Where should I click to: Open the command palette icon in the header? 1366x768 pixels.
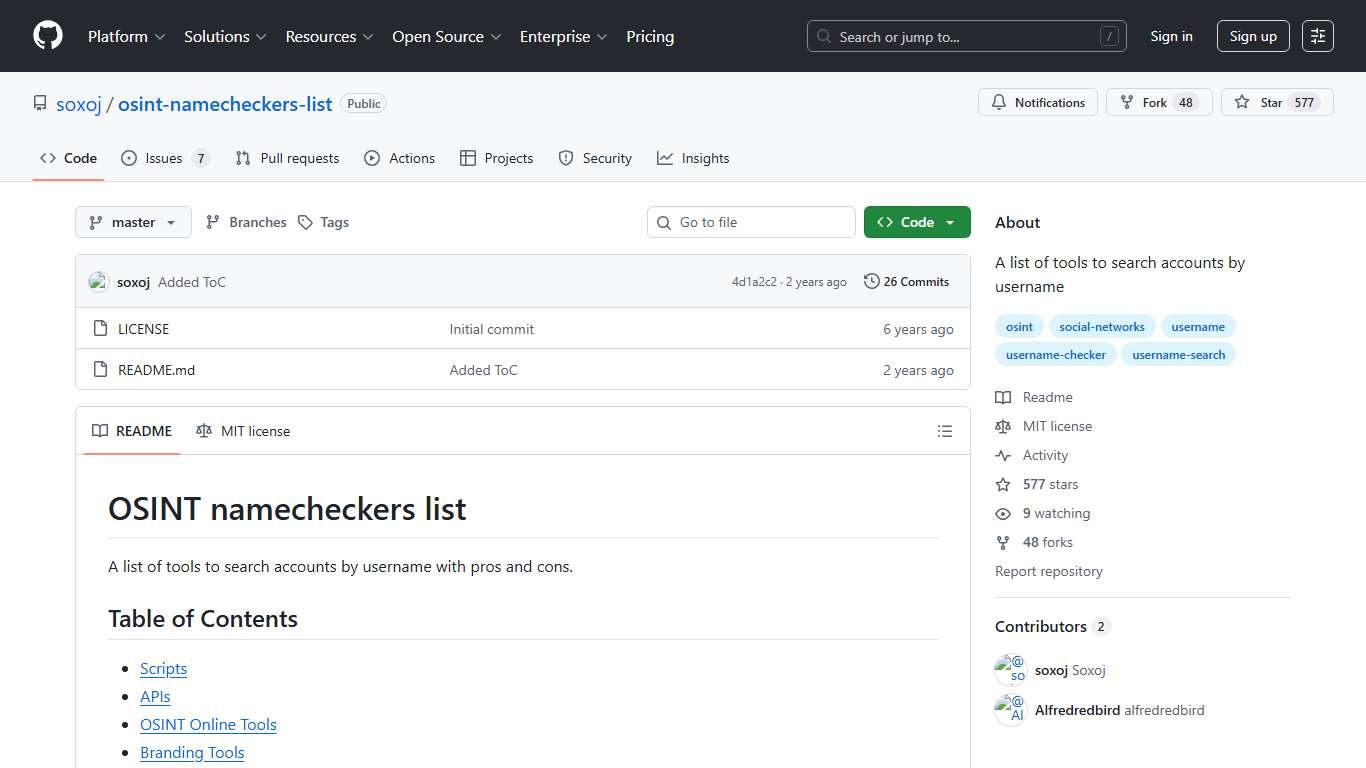tap(1317, 36)
